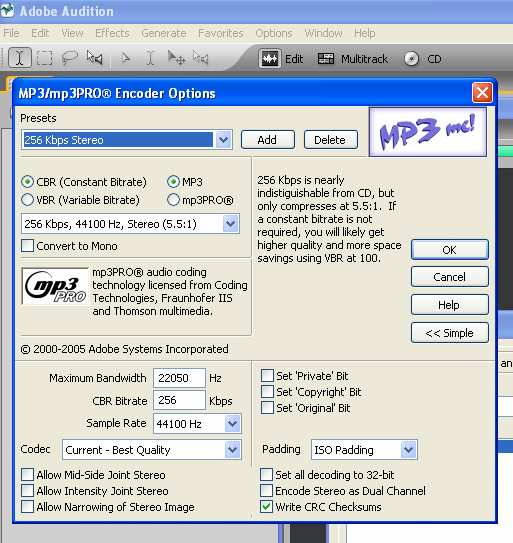Confirm with the OK button
Screen dimensions: 513x543
coord(450,250)
